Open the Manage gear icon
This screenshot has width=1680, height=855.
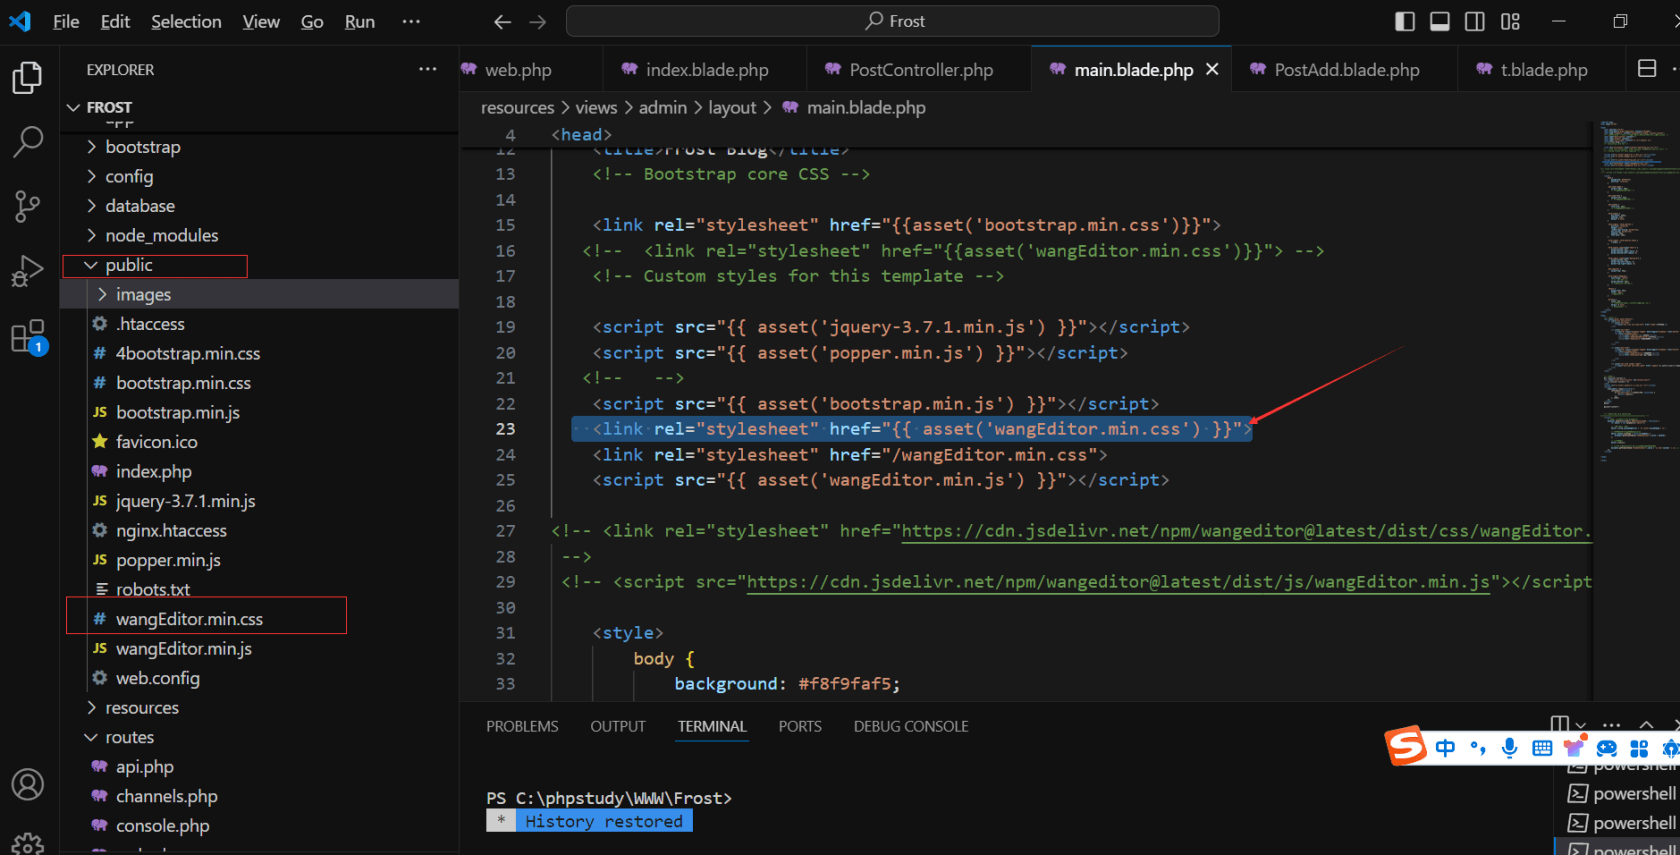27,843
